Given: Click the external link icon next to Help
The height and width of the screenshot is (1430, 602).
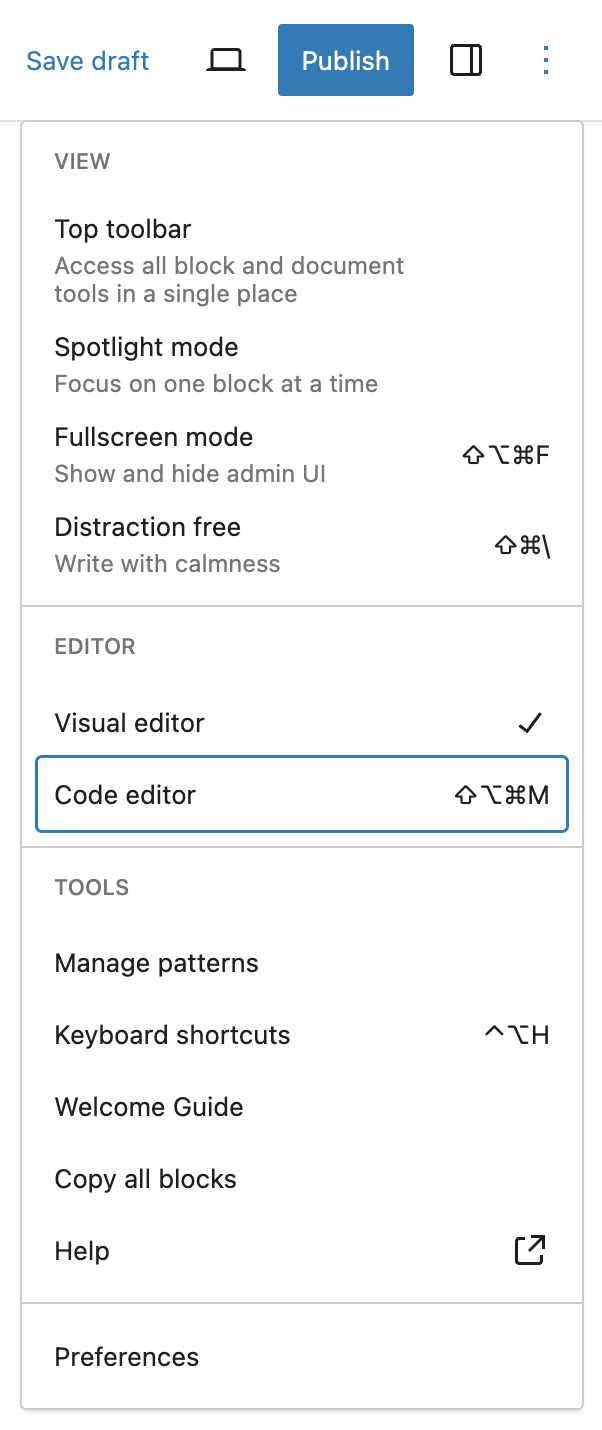Looking at the screenshot, I should [529, 1250].
